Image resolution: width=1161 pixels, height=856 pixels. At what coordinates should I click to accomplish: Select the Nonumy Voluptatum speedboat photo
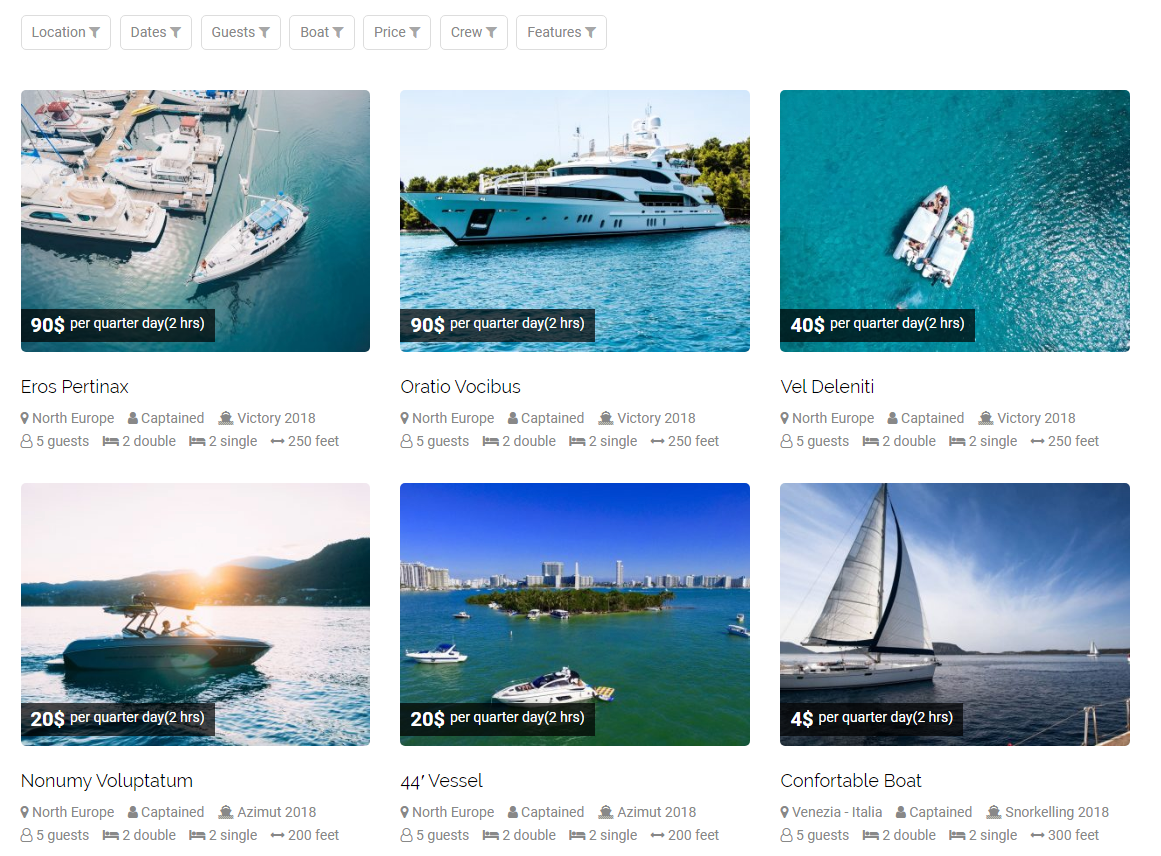coord(195,614)
